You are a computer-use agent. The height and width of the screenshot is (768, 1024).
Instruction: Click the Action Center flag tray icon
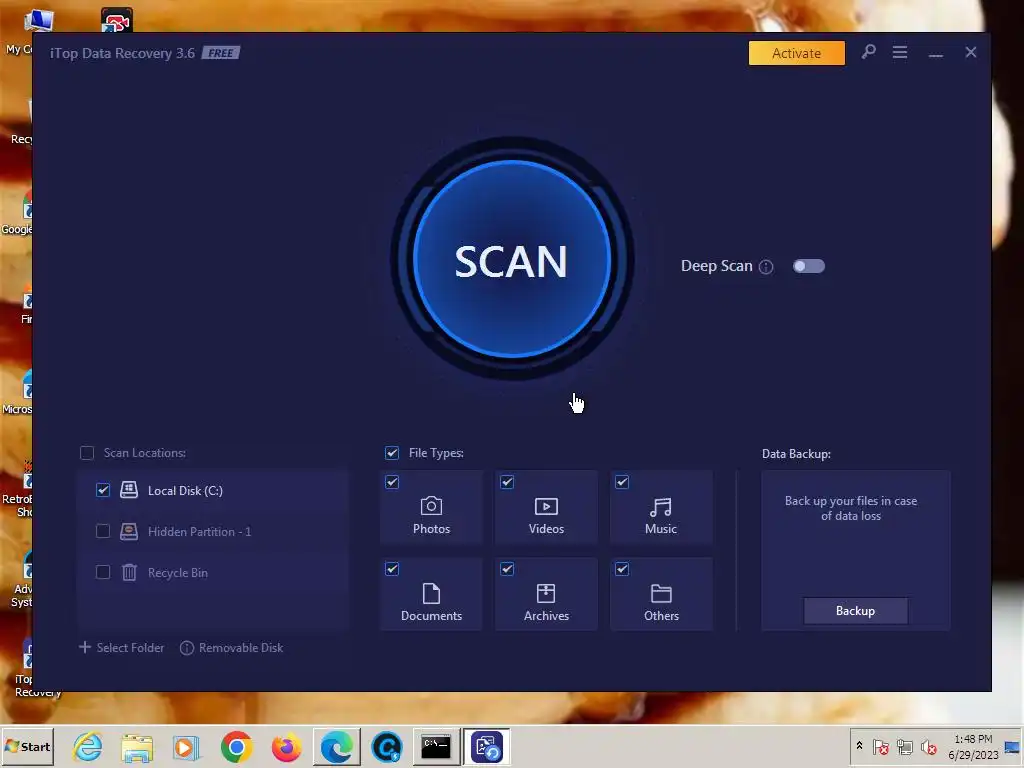click(x=880, y=746)
